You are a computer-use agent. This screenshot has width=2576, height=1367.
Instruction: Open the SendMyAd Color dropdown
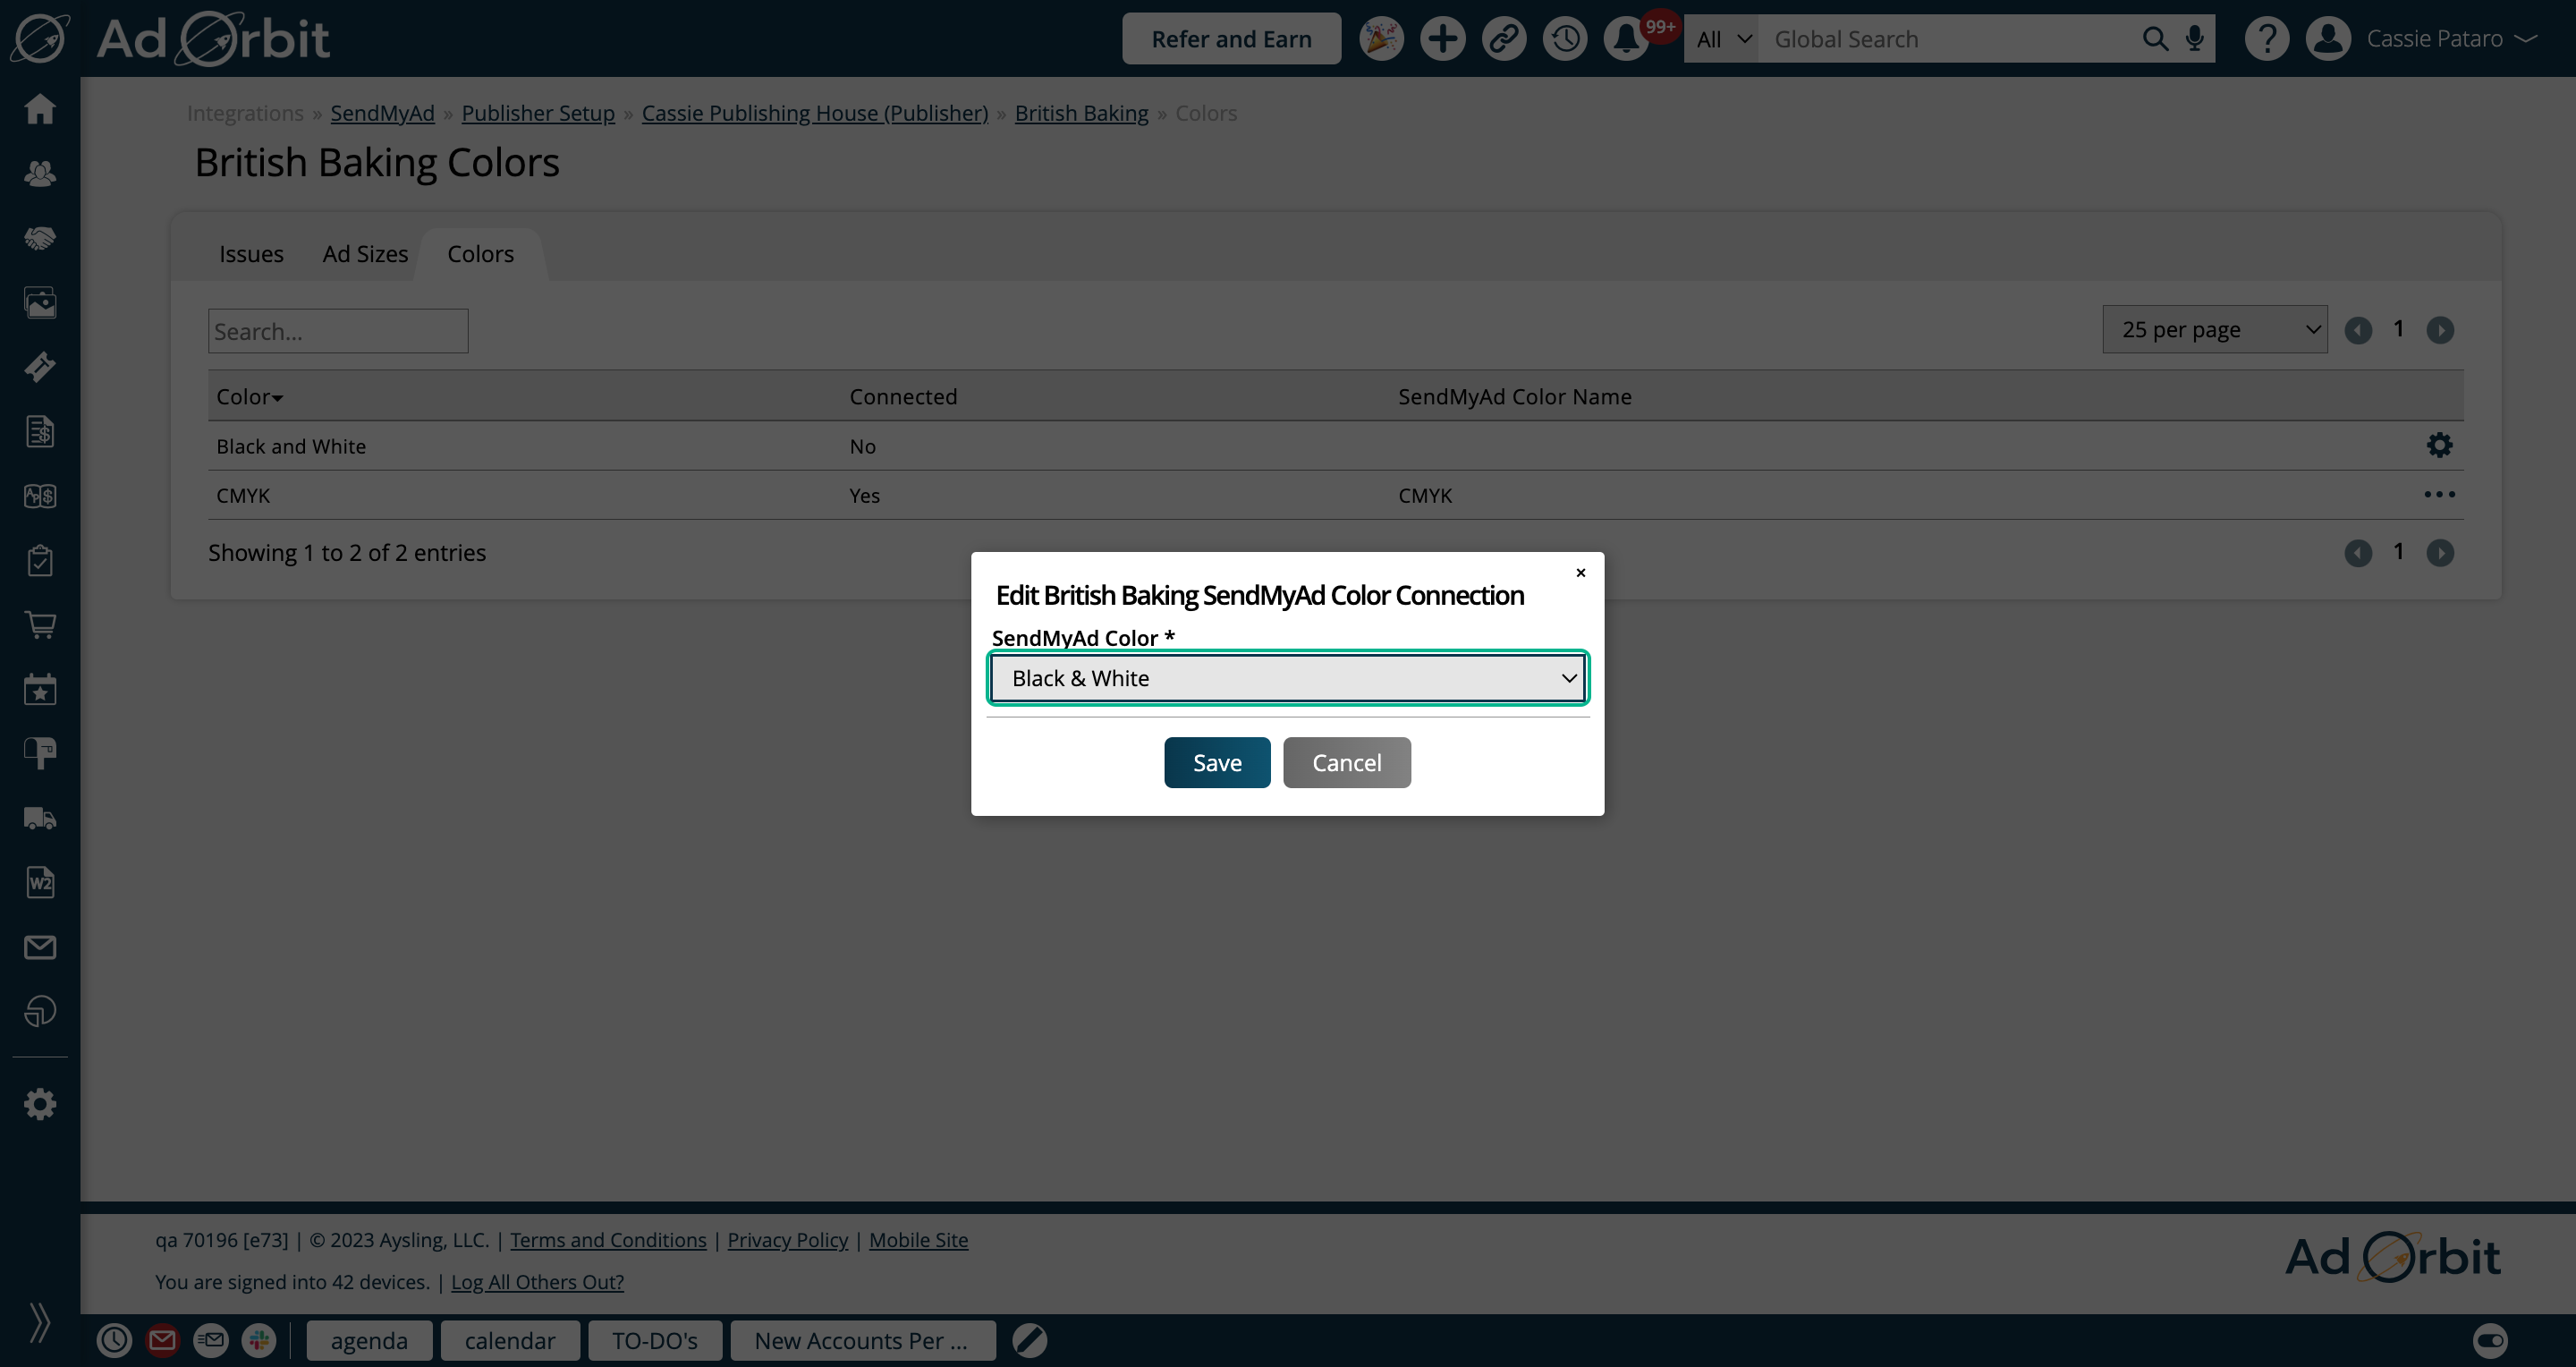click(x=1287, y=678)
